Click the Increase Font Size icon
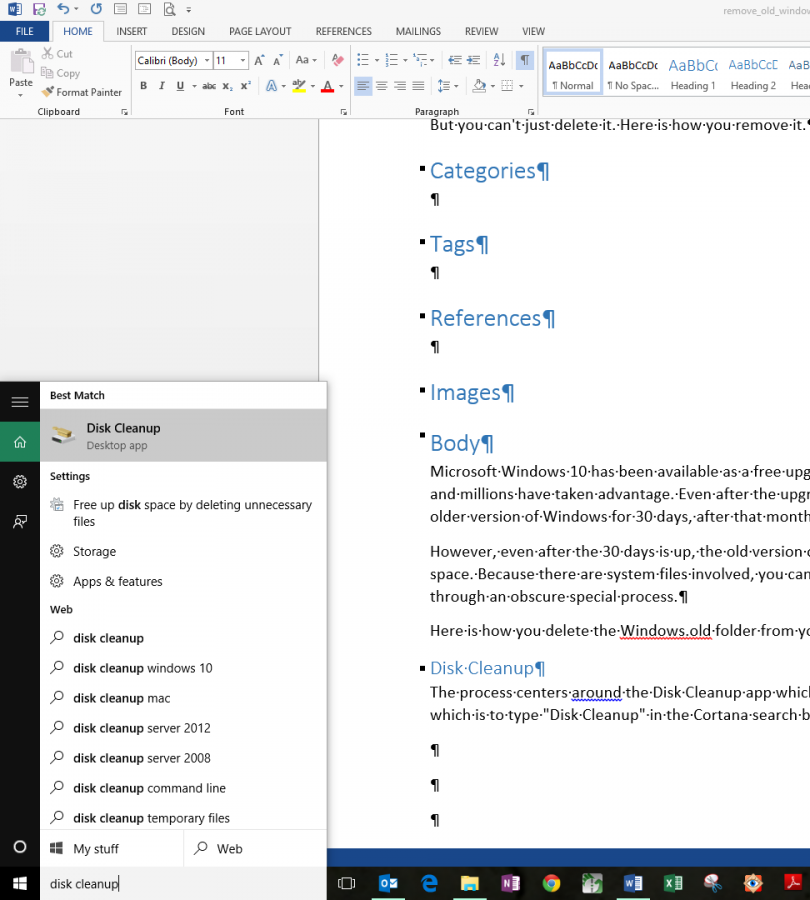The width and height of the screenshot is (810, 900). click(x=258, y=61)
